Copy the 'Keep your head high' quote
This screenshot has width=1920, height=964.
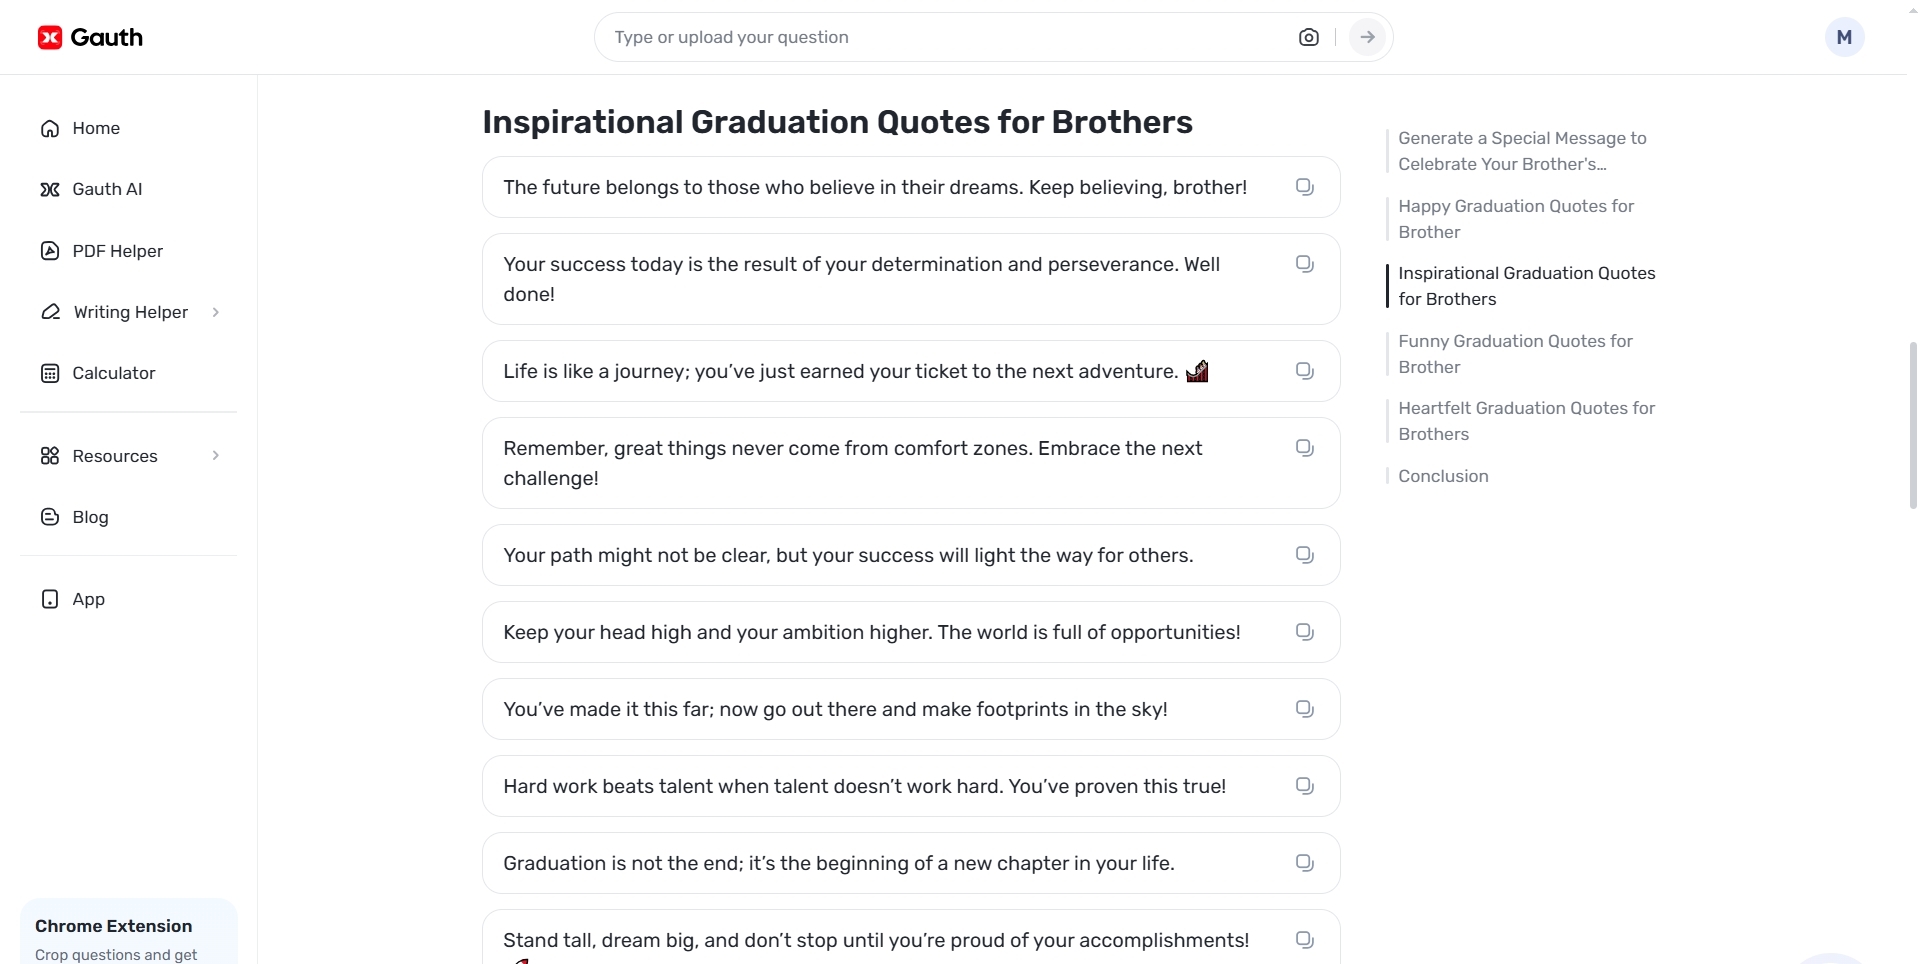click(x=1304, y=631)
